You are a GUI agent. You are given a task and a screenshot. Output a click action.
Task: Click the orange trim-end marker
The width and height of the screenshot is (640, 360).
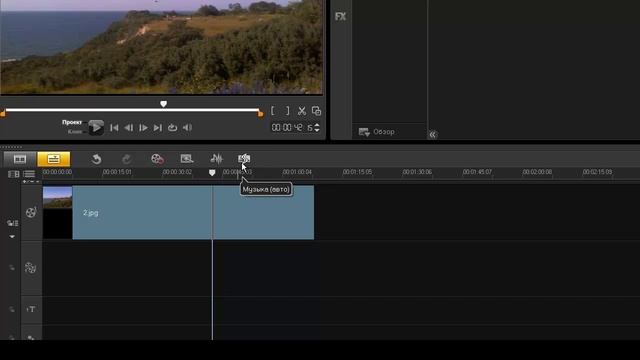coord(261,114)
